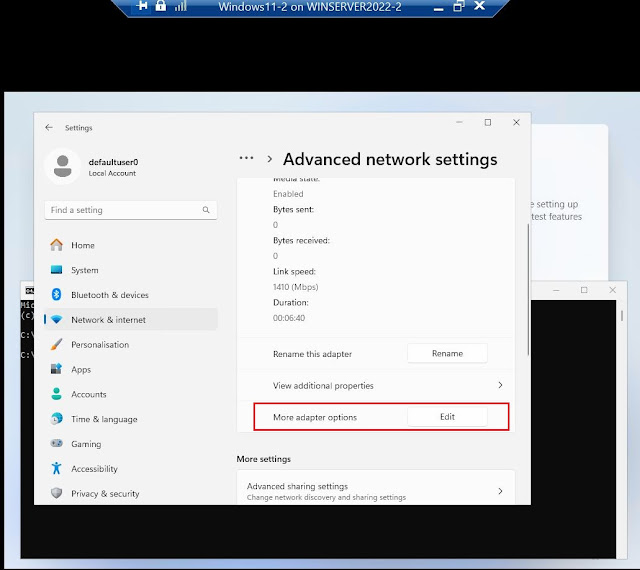Viewport: 640px width, 570px height.
Task: Click the More settings section heading
Action: (264, 459)
